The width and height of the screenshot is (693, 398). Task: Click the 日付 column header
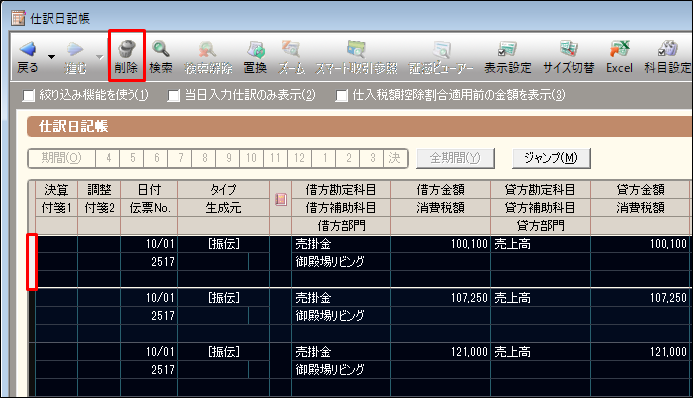pos(149,190)
